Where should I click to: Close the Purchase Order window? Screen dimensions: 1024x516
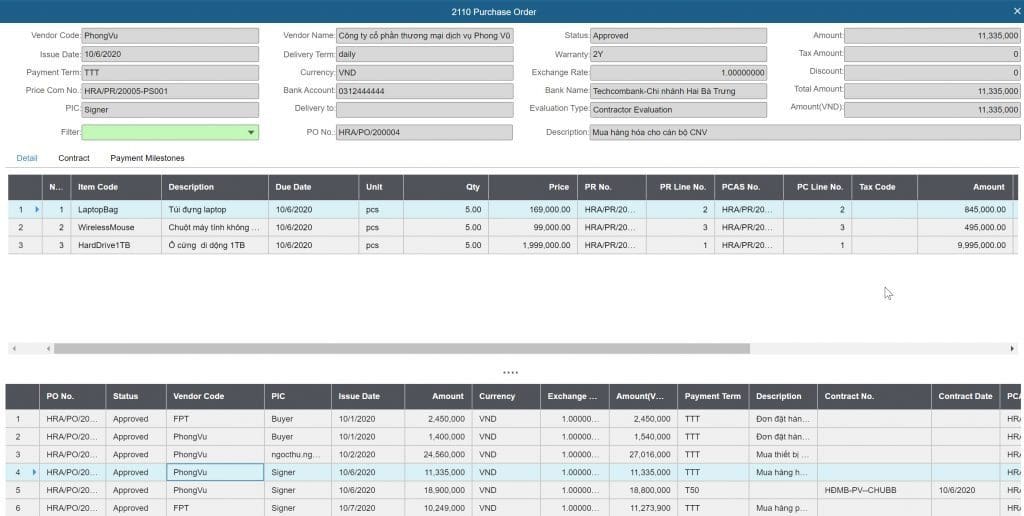click(1016, 11)
